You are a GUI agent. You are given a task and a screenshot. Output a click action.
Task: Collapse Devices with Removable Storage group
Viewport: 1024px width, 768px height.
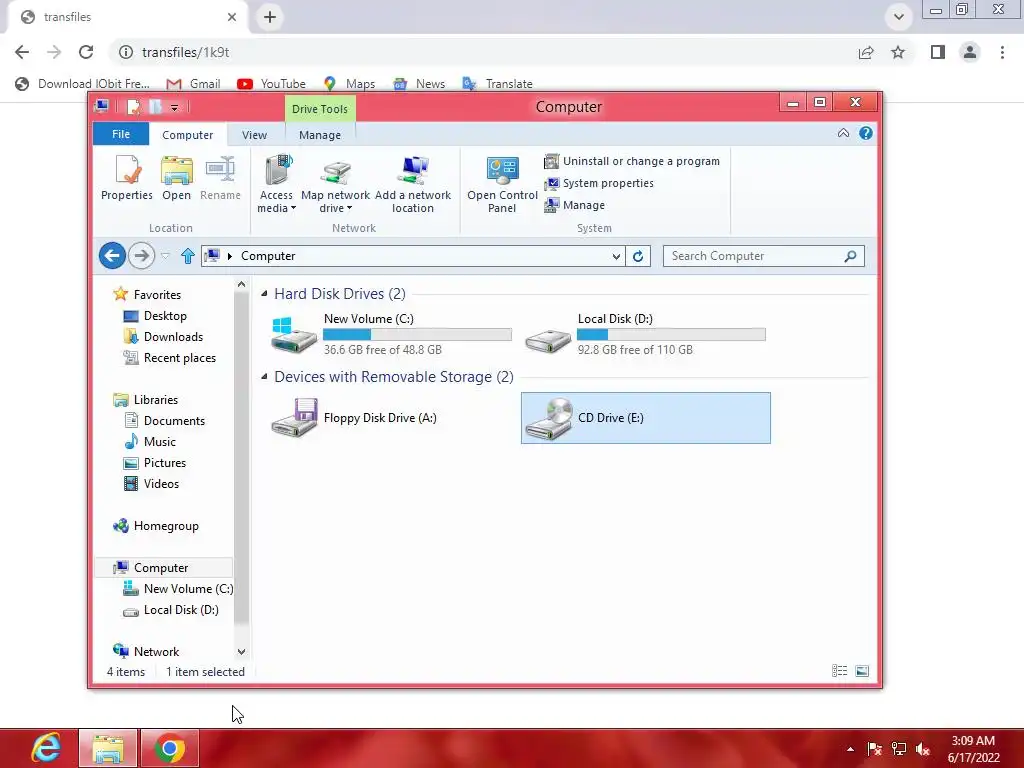point(264,377)
